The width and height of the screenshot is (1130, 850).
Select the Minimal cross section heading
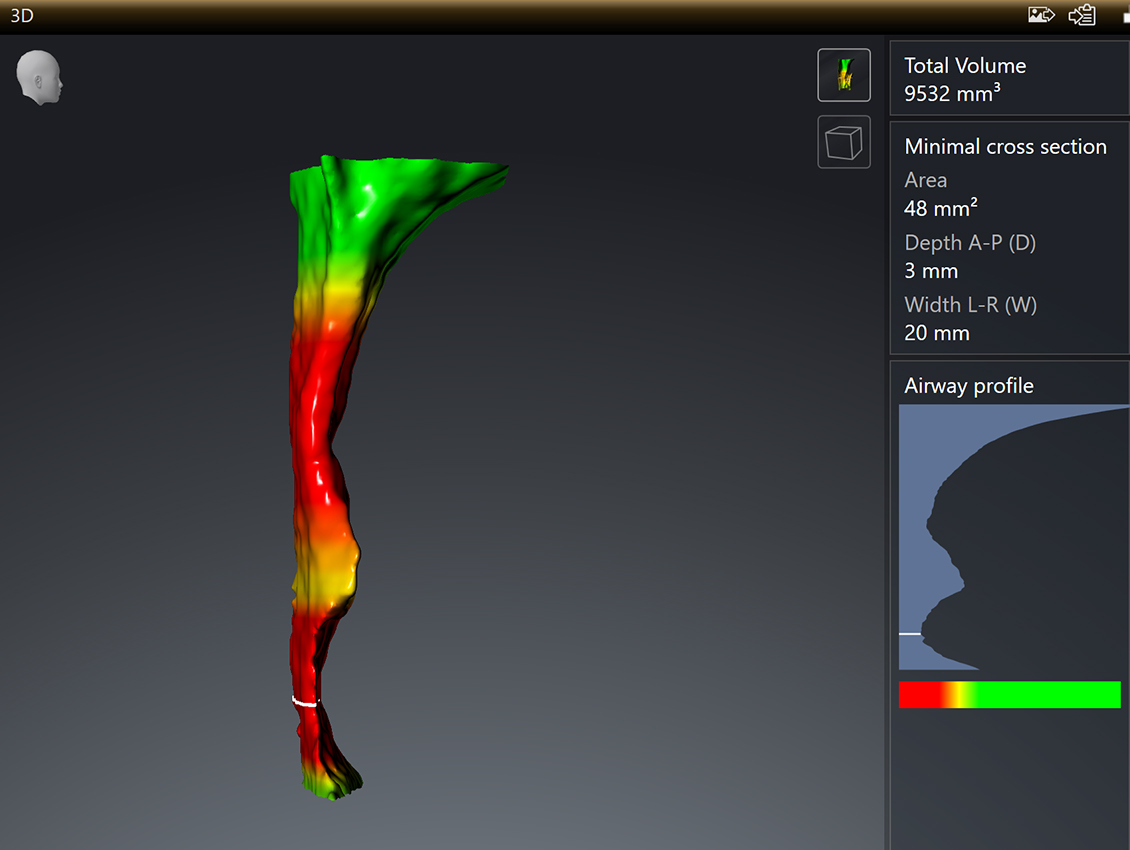coord(1005,146)
